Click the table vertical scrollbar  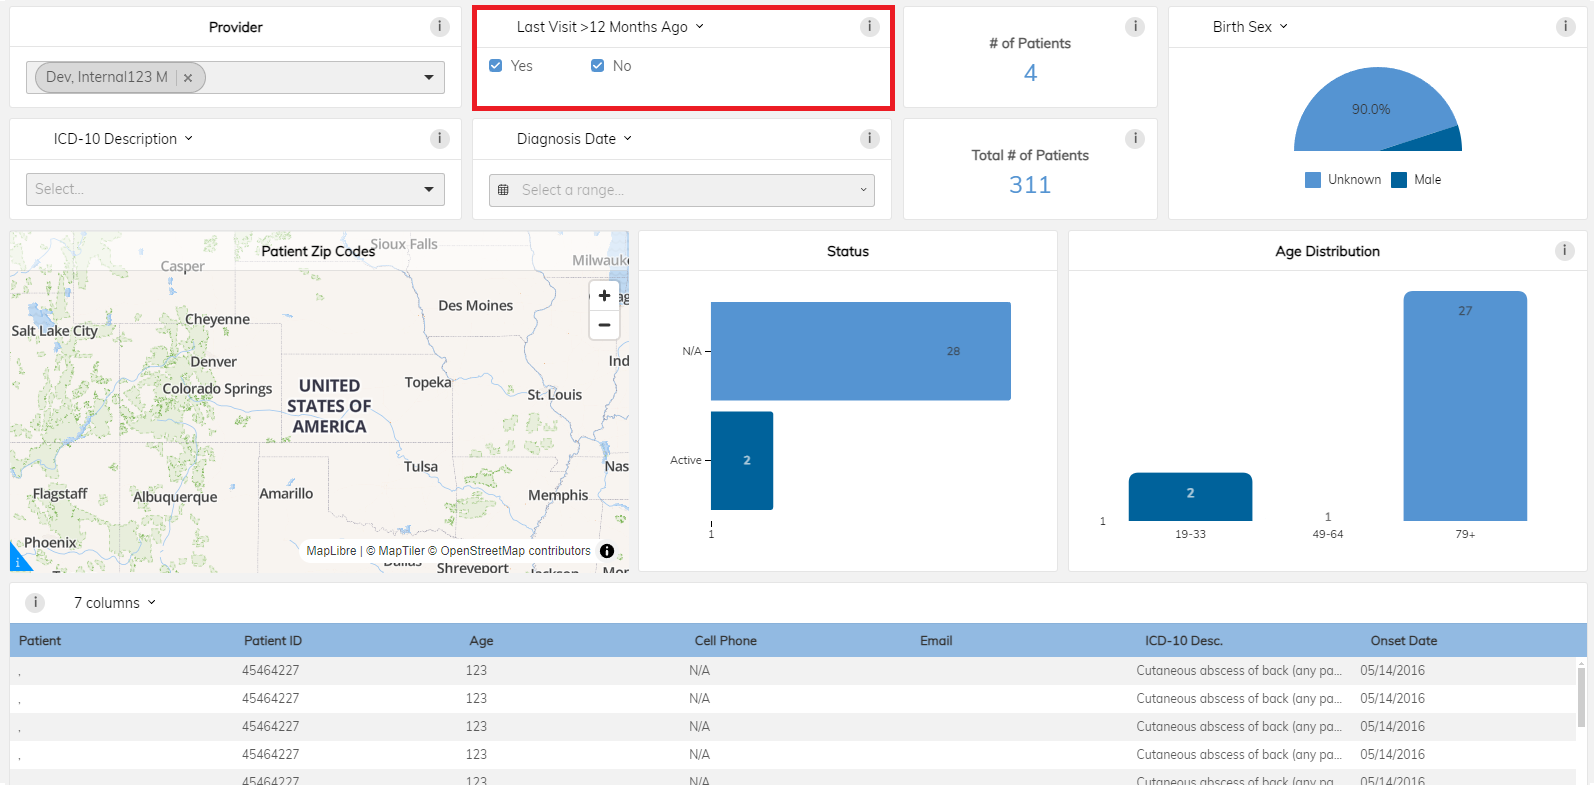(1581, 697)
